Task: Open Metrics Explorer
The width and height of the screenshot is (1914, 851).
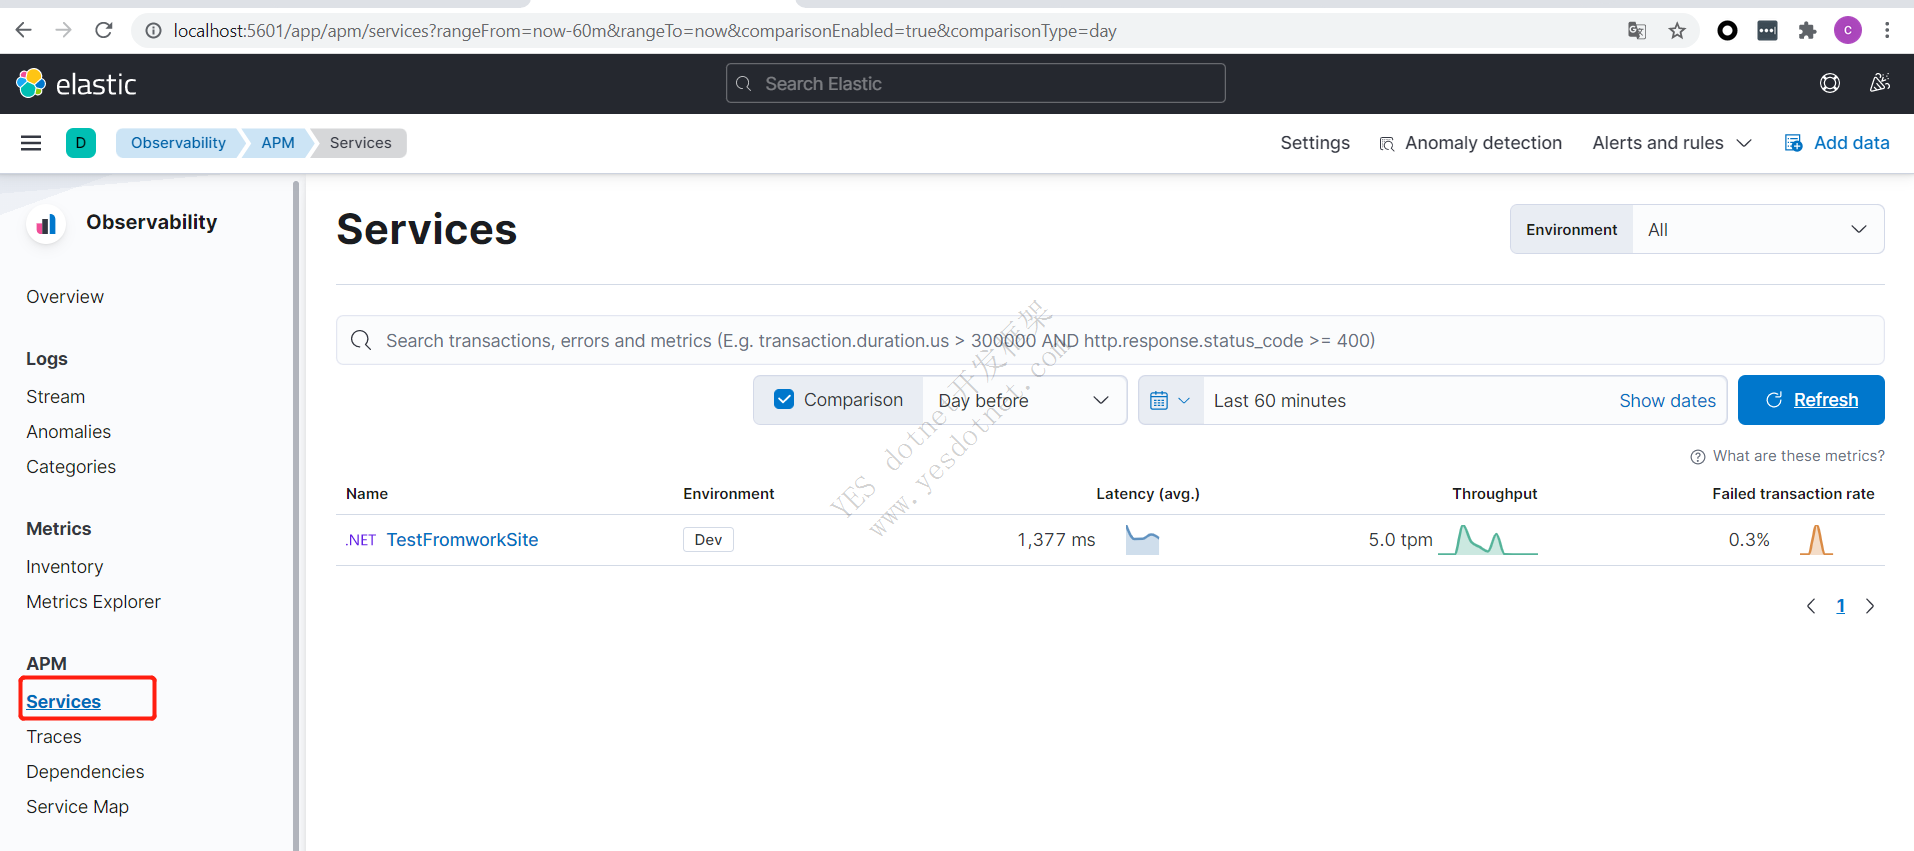Action: (x=94, y=602)
